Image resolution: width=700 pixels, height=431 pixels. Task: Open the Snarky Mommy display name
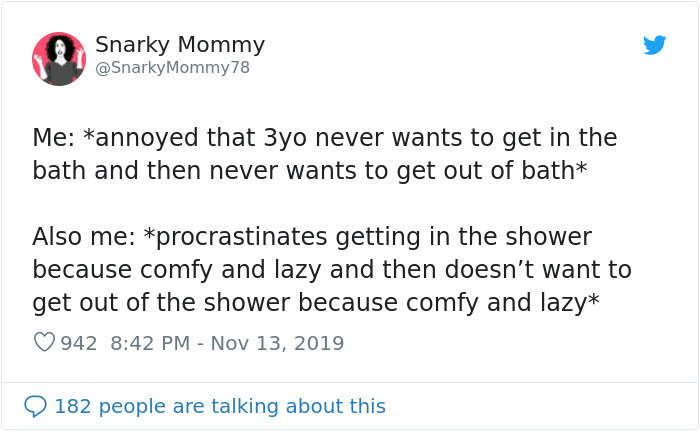[180, 45]
